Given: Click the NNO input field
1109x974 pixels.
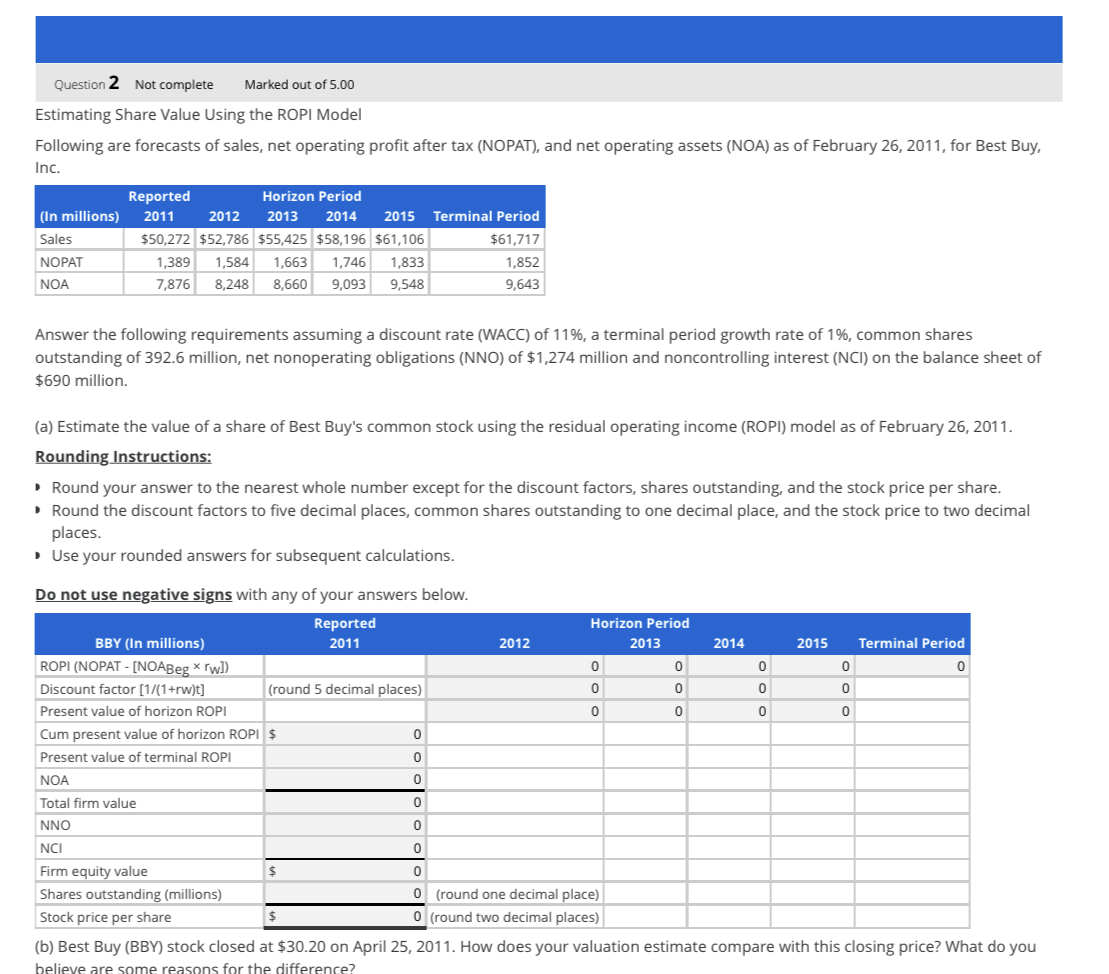Looking at the screenshot, I should 345,824.
